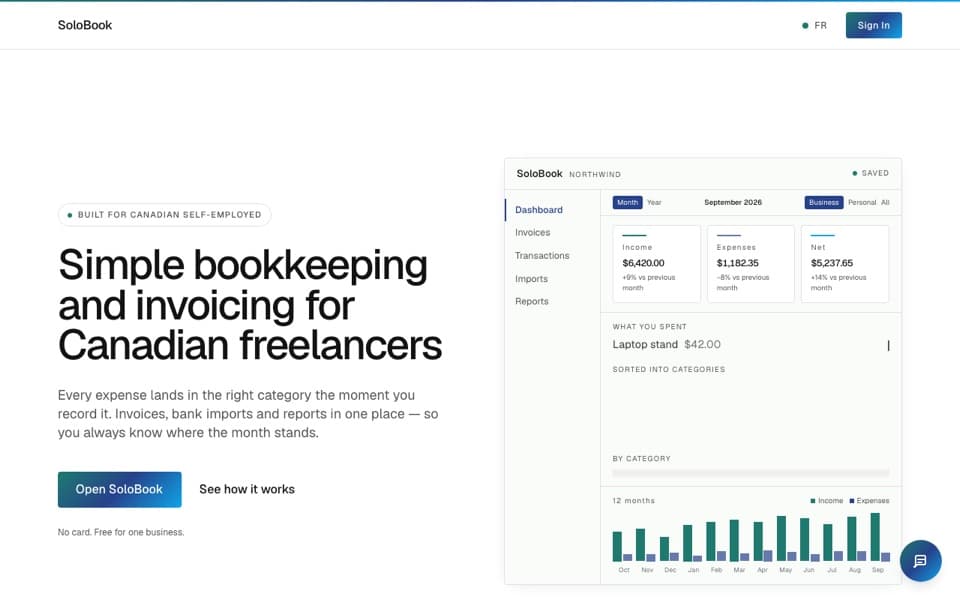The height and width of the screenshot is (600, 960).
Task: Select the Year period toggle
Action: pos(654,202)
